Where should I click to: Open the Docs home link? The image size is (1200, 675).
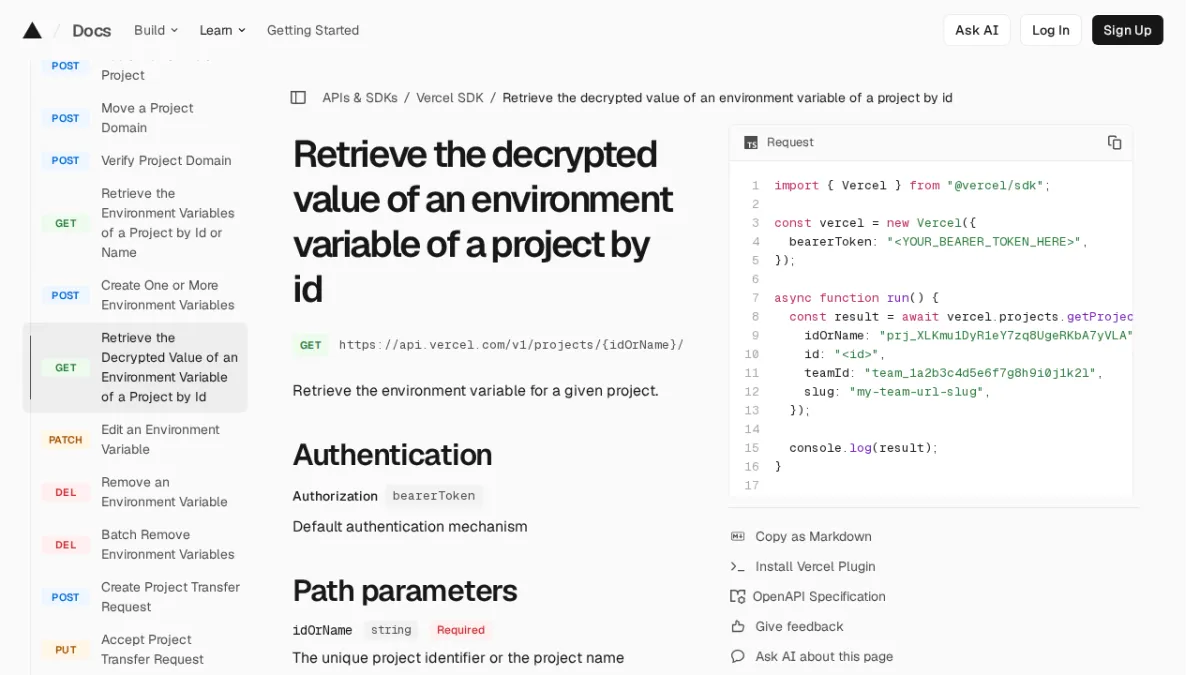[91, 30]
